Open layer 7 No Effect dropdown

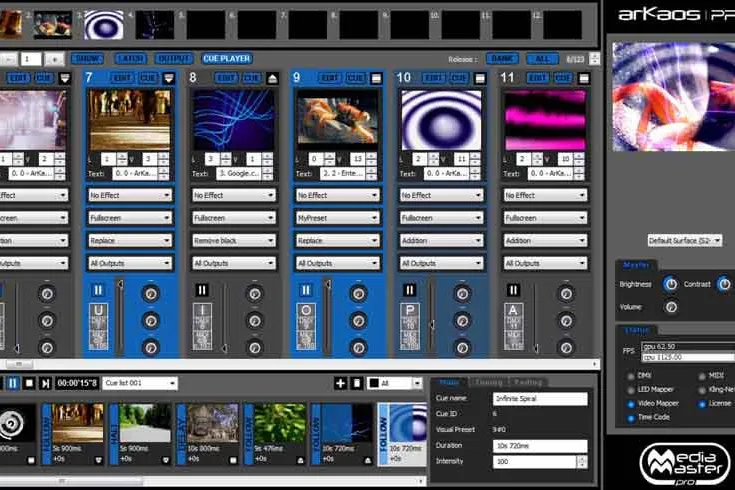pyautogui.click(x=130, y=195)
